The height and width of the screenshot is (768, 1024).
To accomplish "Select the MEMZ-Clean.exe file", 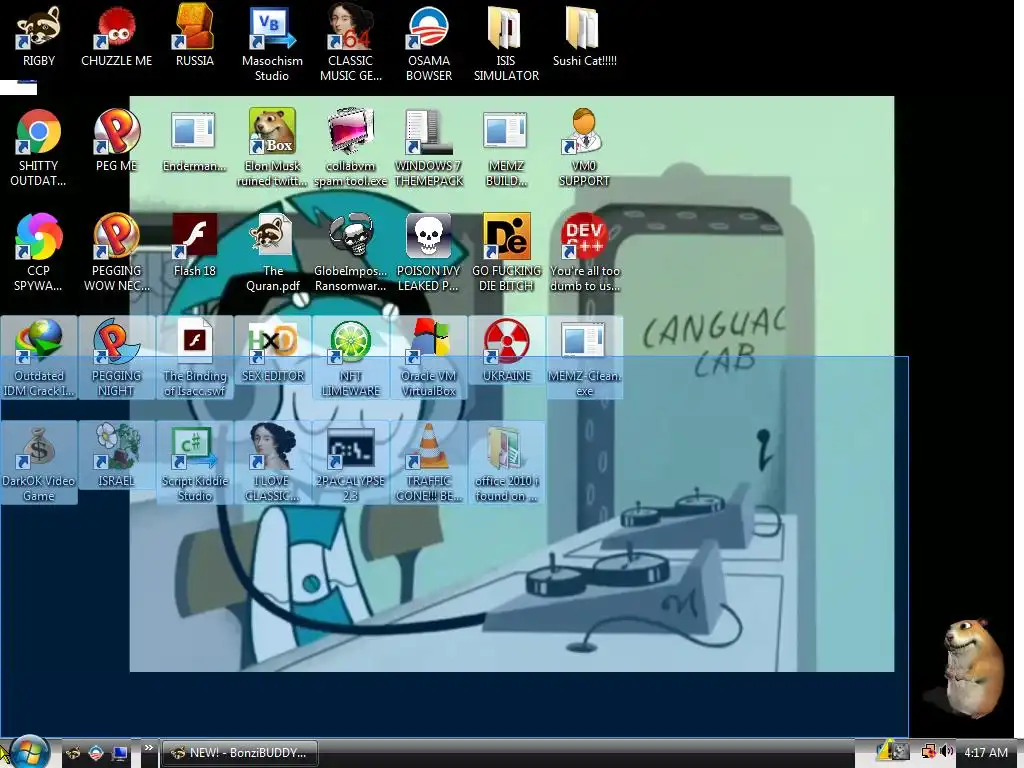I will [584, 358].
